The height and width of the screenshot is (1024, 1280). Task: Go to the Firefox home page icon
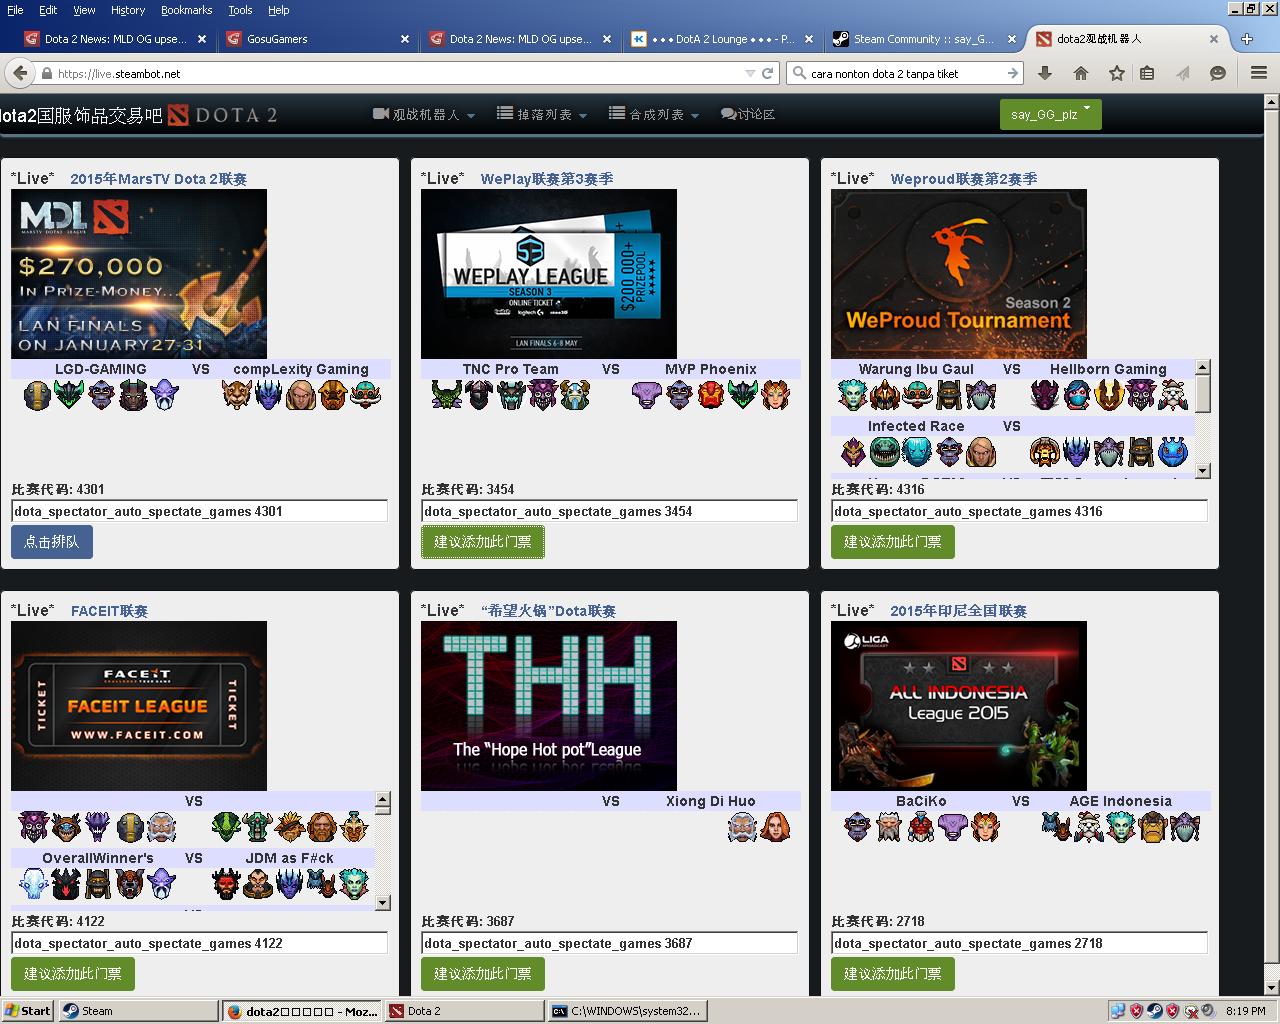(1081, 73)
